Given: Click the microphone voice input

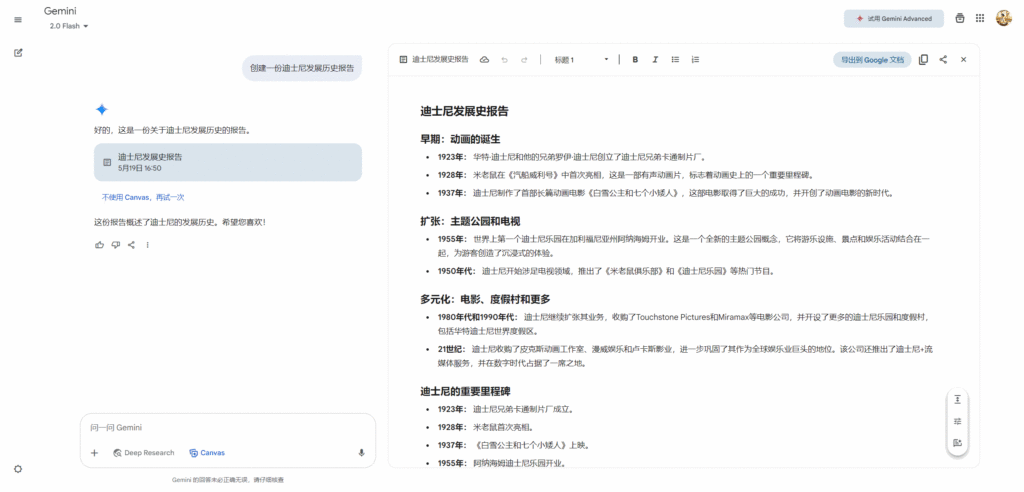Looking at the screenshot, I should point(361,453).
